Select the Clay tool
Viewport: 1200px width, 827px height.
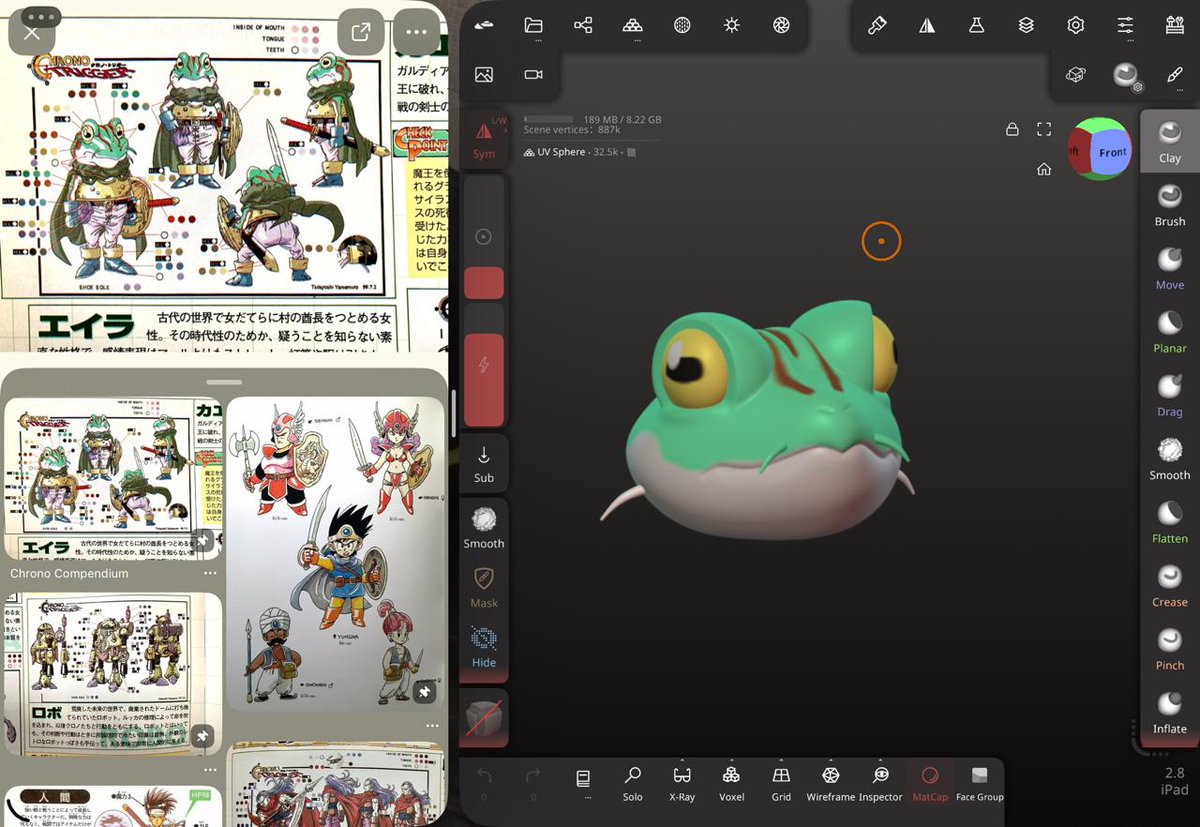coord(1170,141)
